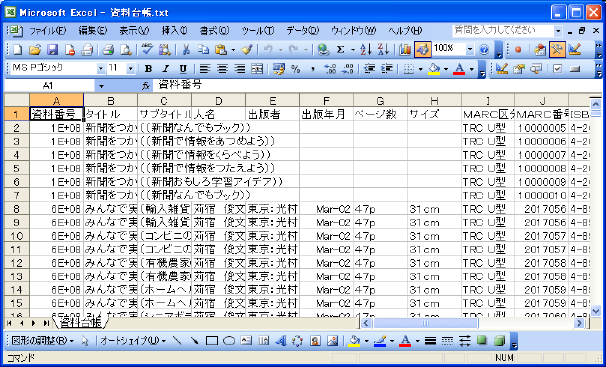The image size is (606, 367).
Task: Open the font size dropdown
Action: tap(131, 69)
